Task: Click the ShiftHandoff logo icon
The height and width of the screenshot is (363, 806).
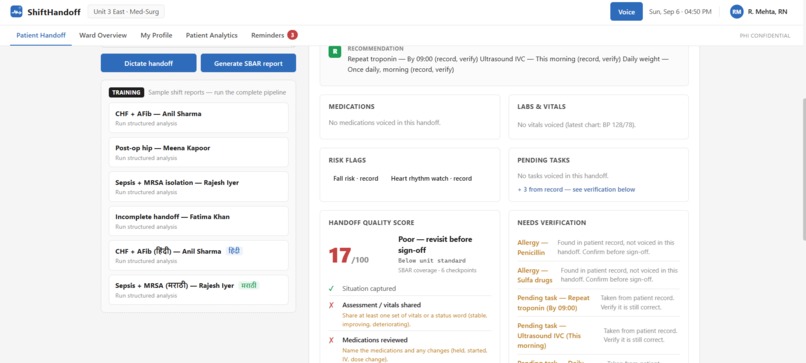Action: [16, 11]
